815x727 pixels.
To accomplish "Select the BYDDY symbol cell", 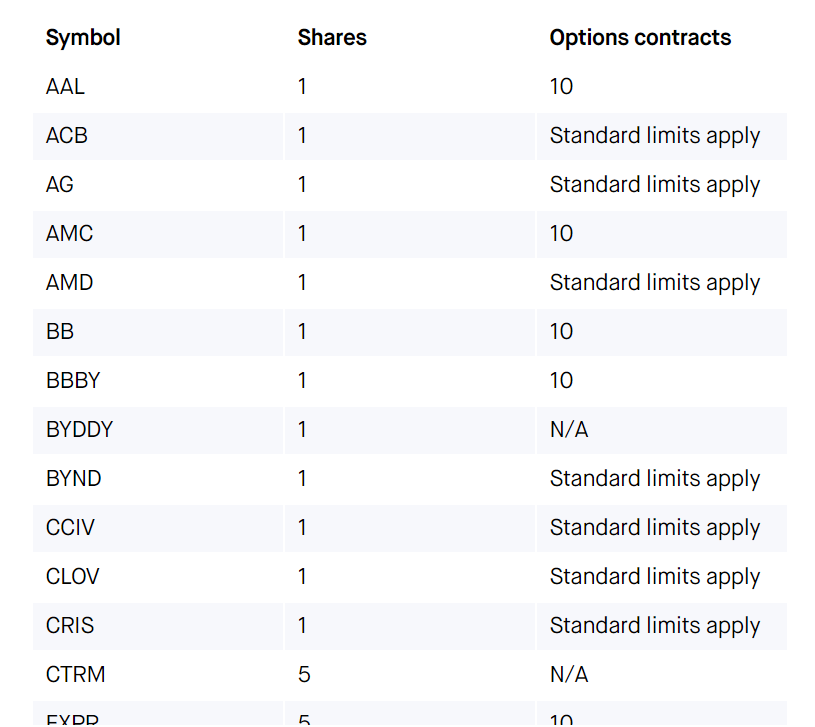I will pos(158,430).
